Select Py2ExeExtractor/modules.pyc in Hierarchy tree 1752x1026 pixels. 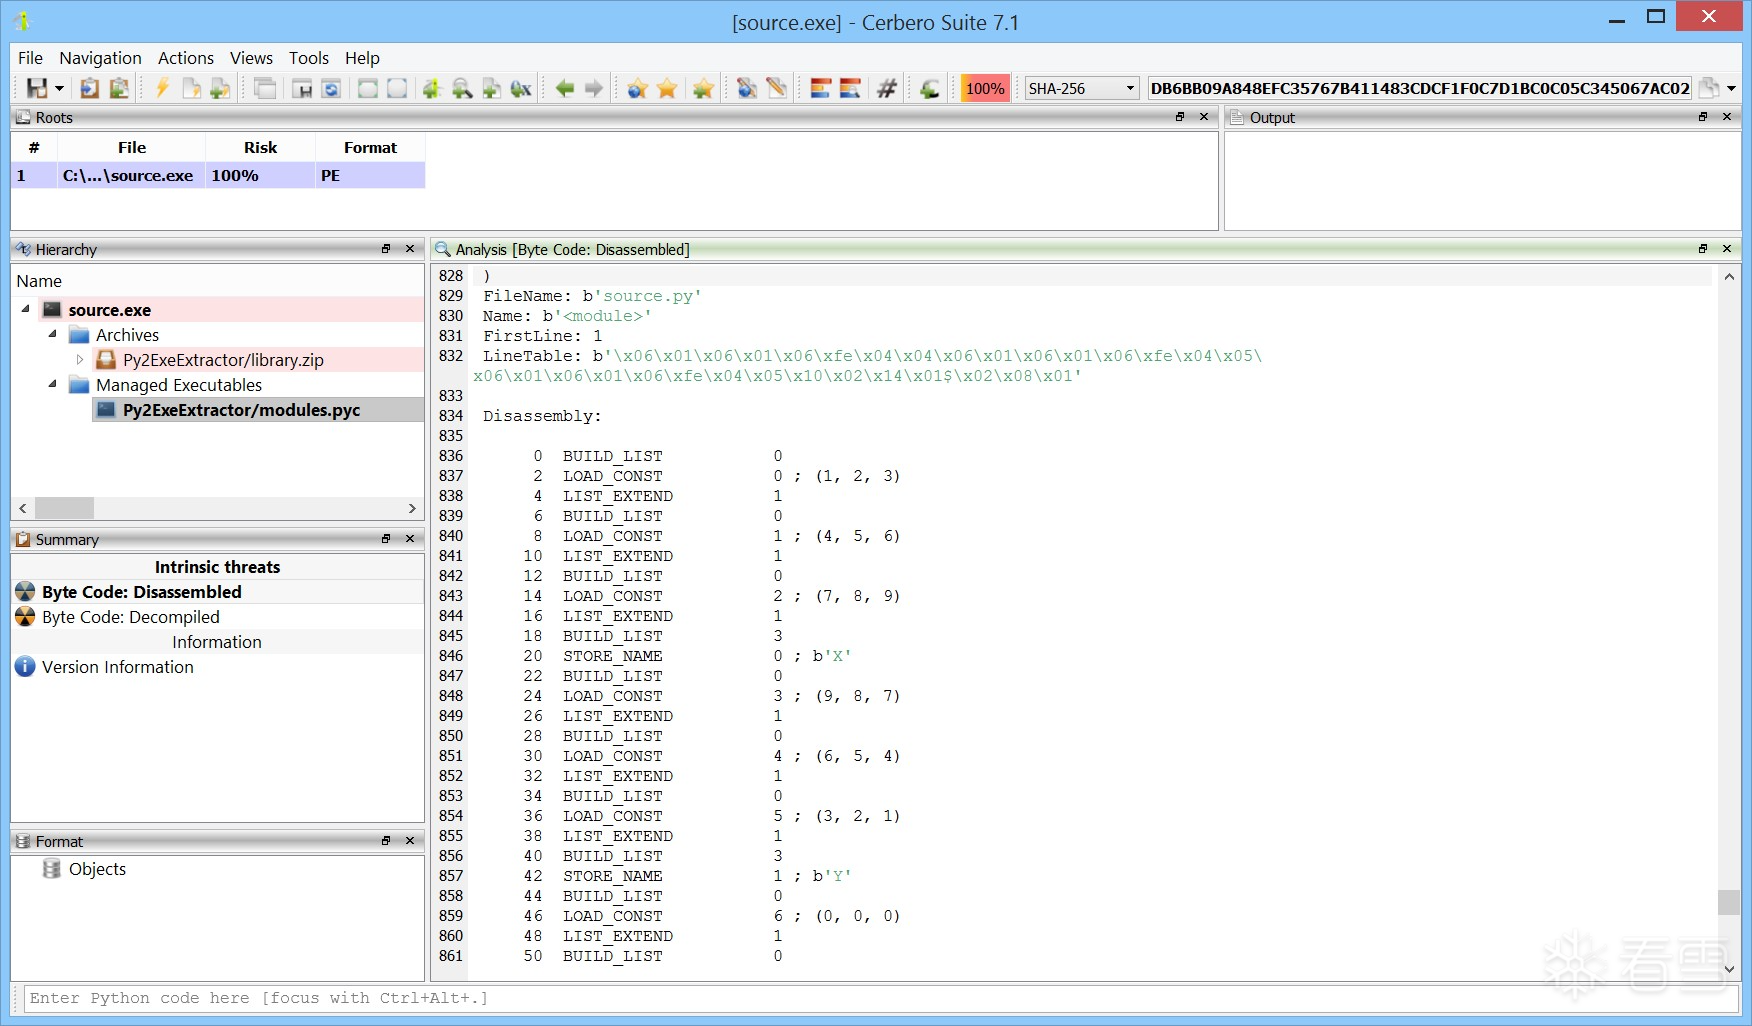click(x=241, y=410)
